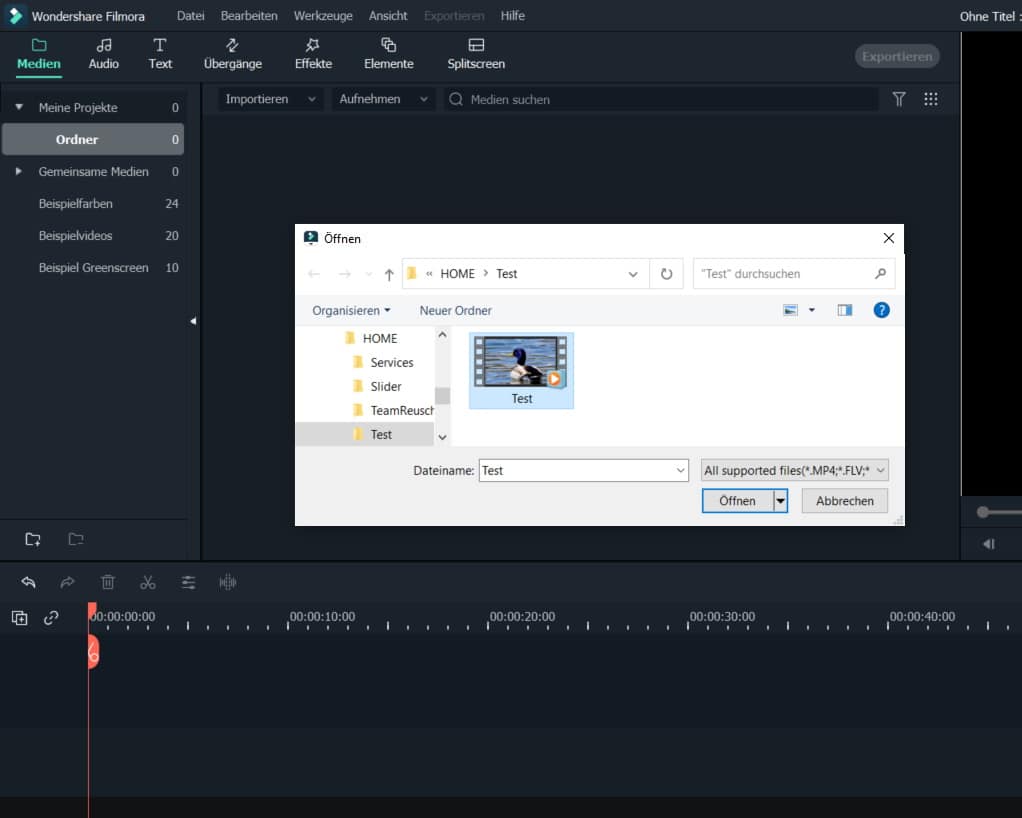Open the grid view options icon
The height and width of the screenshot is (818, 1022).
[931, 99]
